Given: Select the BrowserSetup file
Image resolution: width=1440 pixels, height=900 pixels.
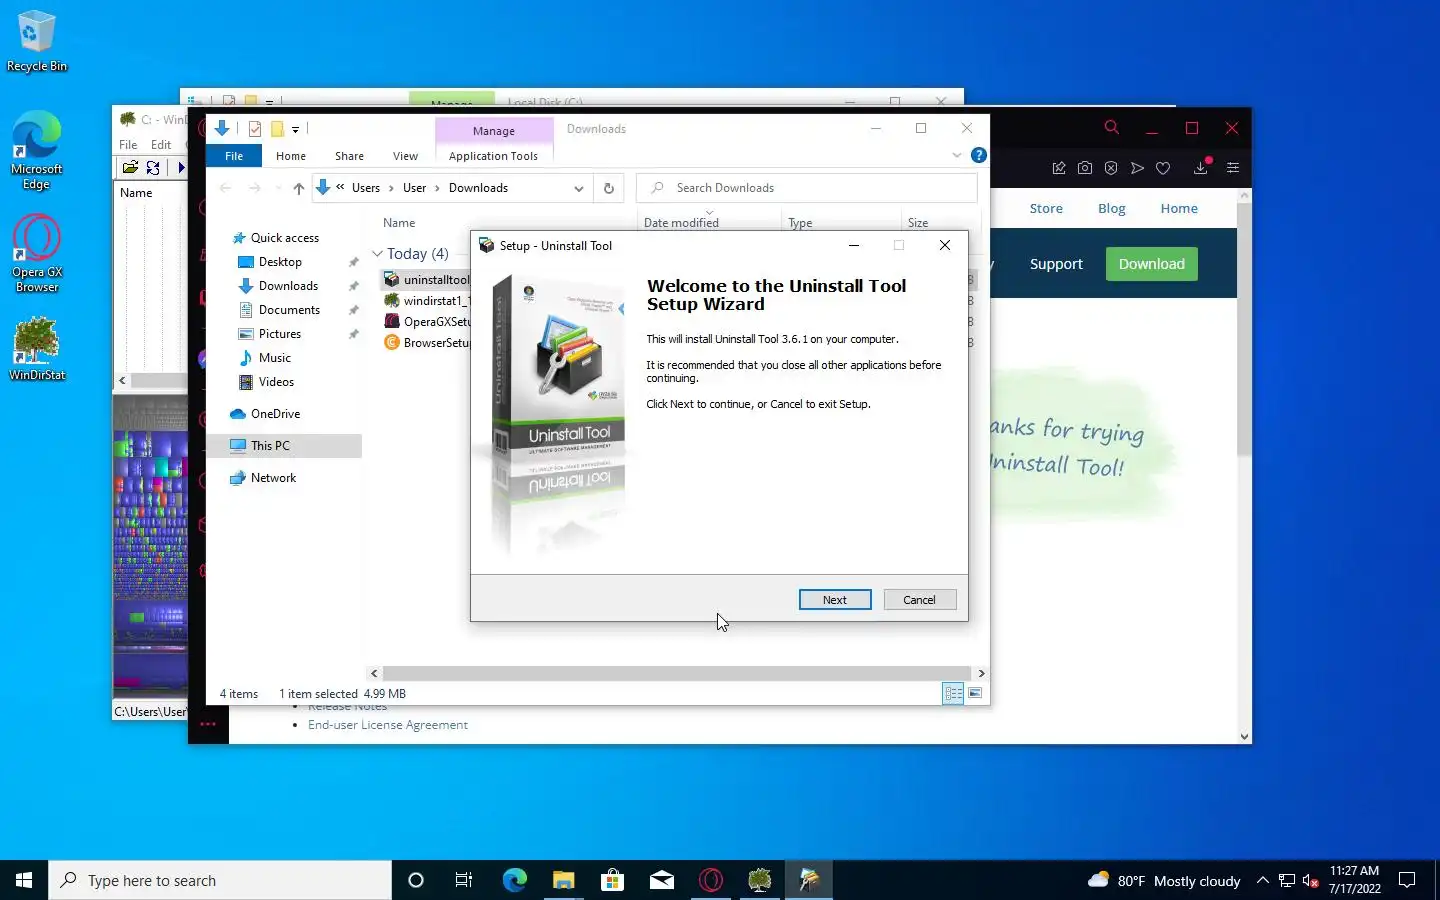Looking at the screenshot, I should (427, 343).
